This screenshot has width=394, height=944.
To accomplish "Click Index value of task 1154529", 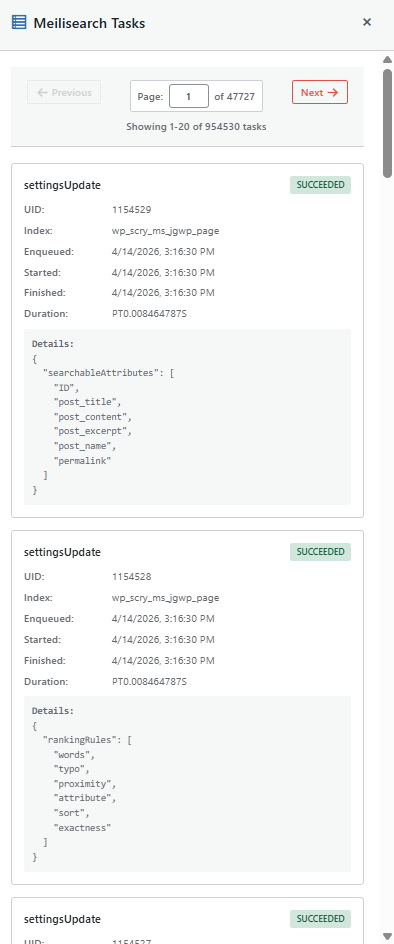I will pyautogui.click(x=165, y=231).
